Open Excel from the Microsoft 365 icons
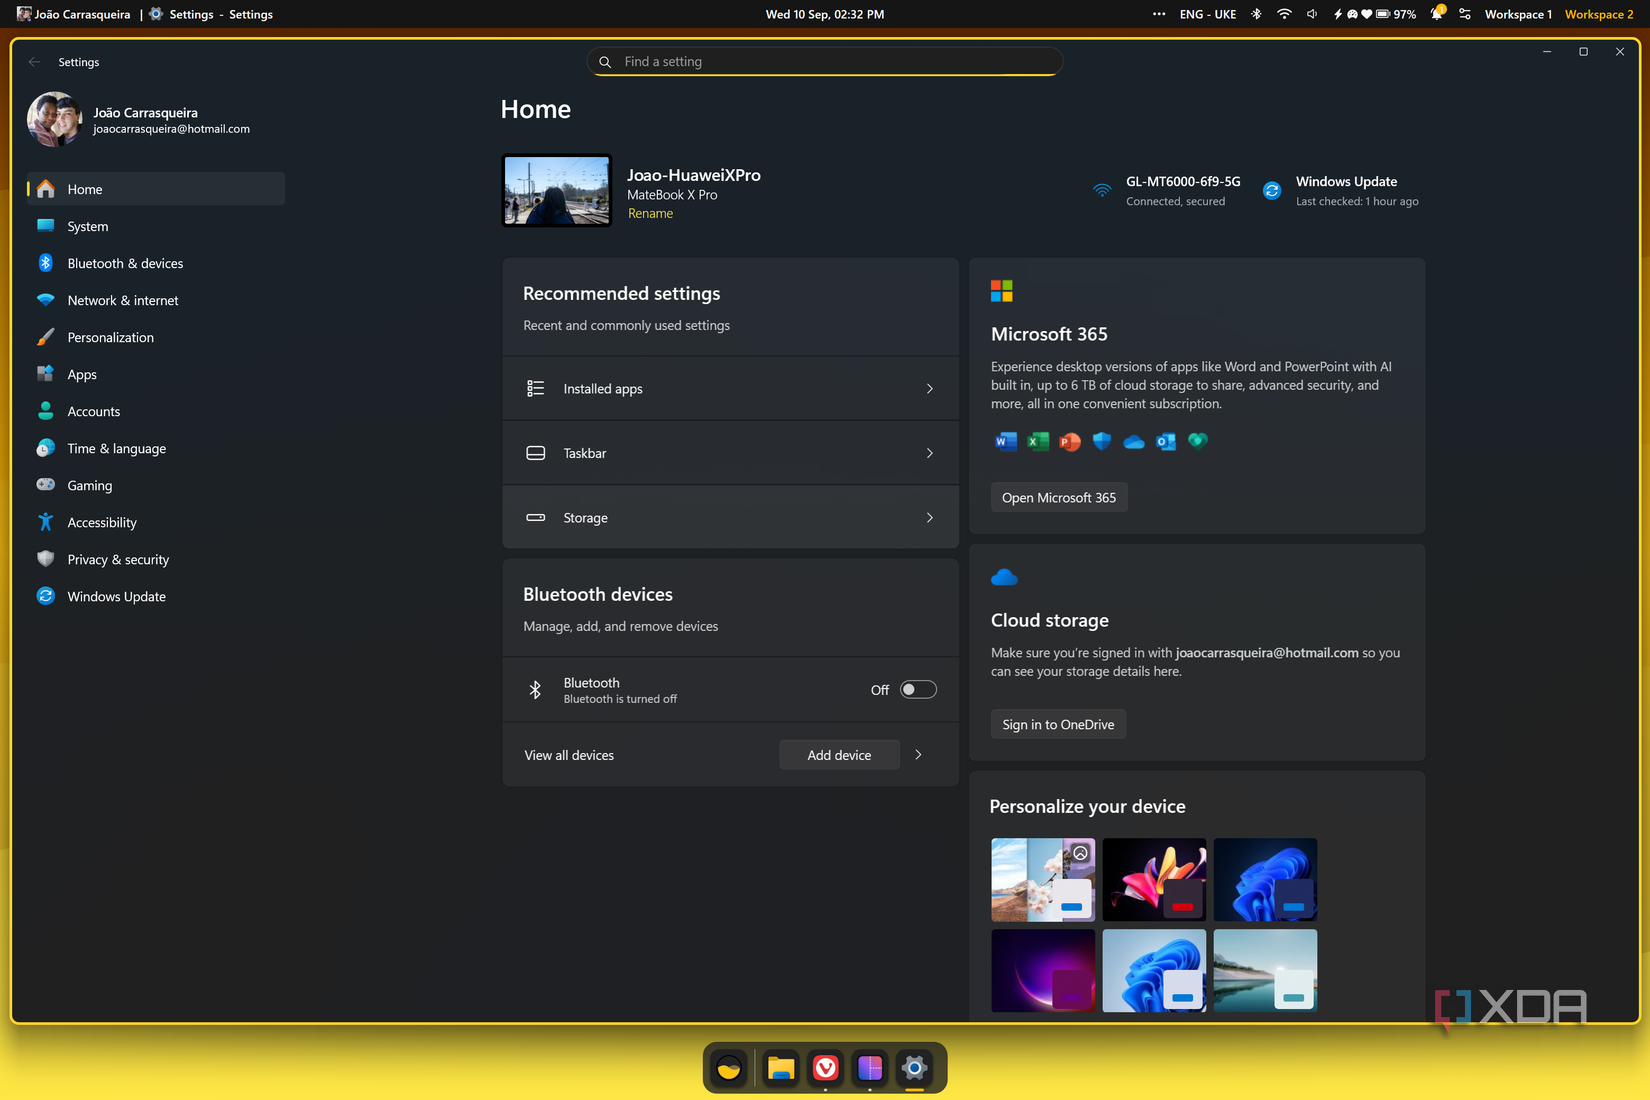The image size is (1650, 1100). [1037, 441]
